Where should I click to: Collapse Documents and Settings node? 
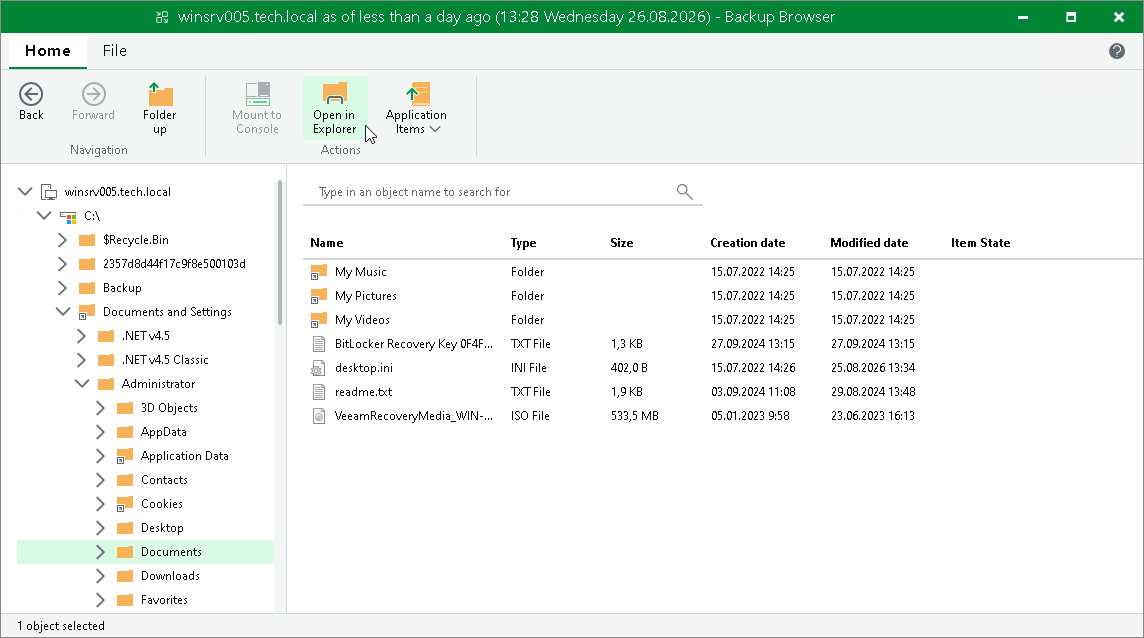pyautogui.click(x=63, y=311)
